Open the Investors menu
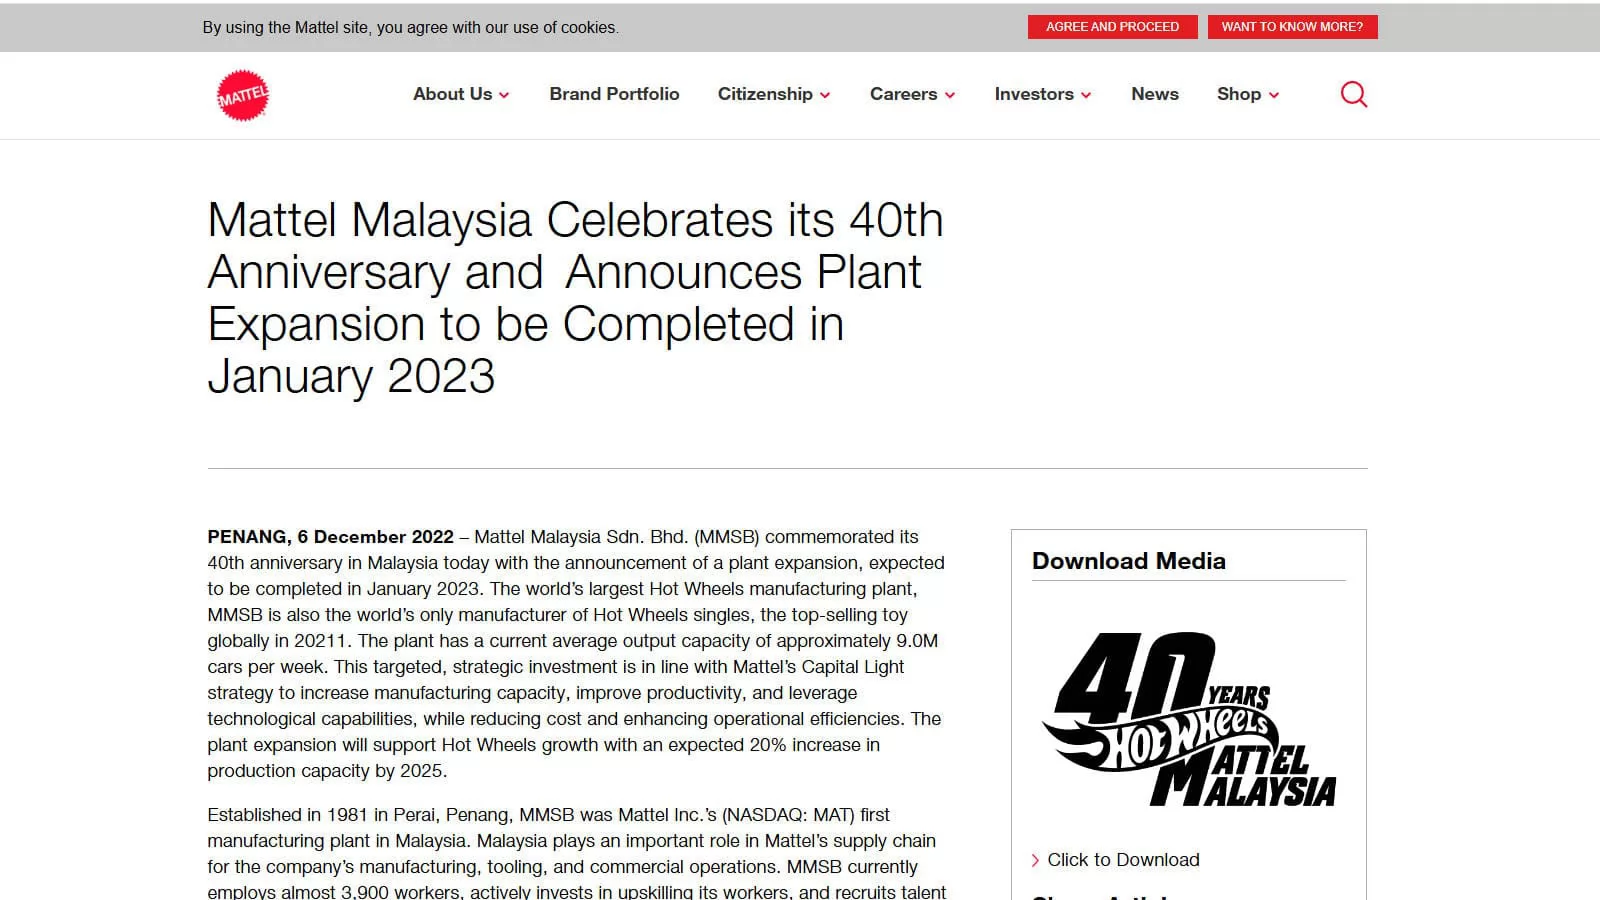The height and width of the screenshot is (900, 1600). (x=1034, y=94)
